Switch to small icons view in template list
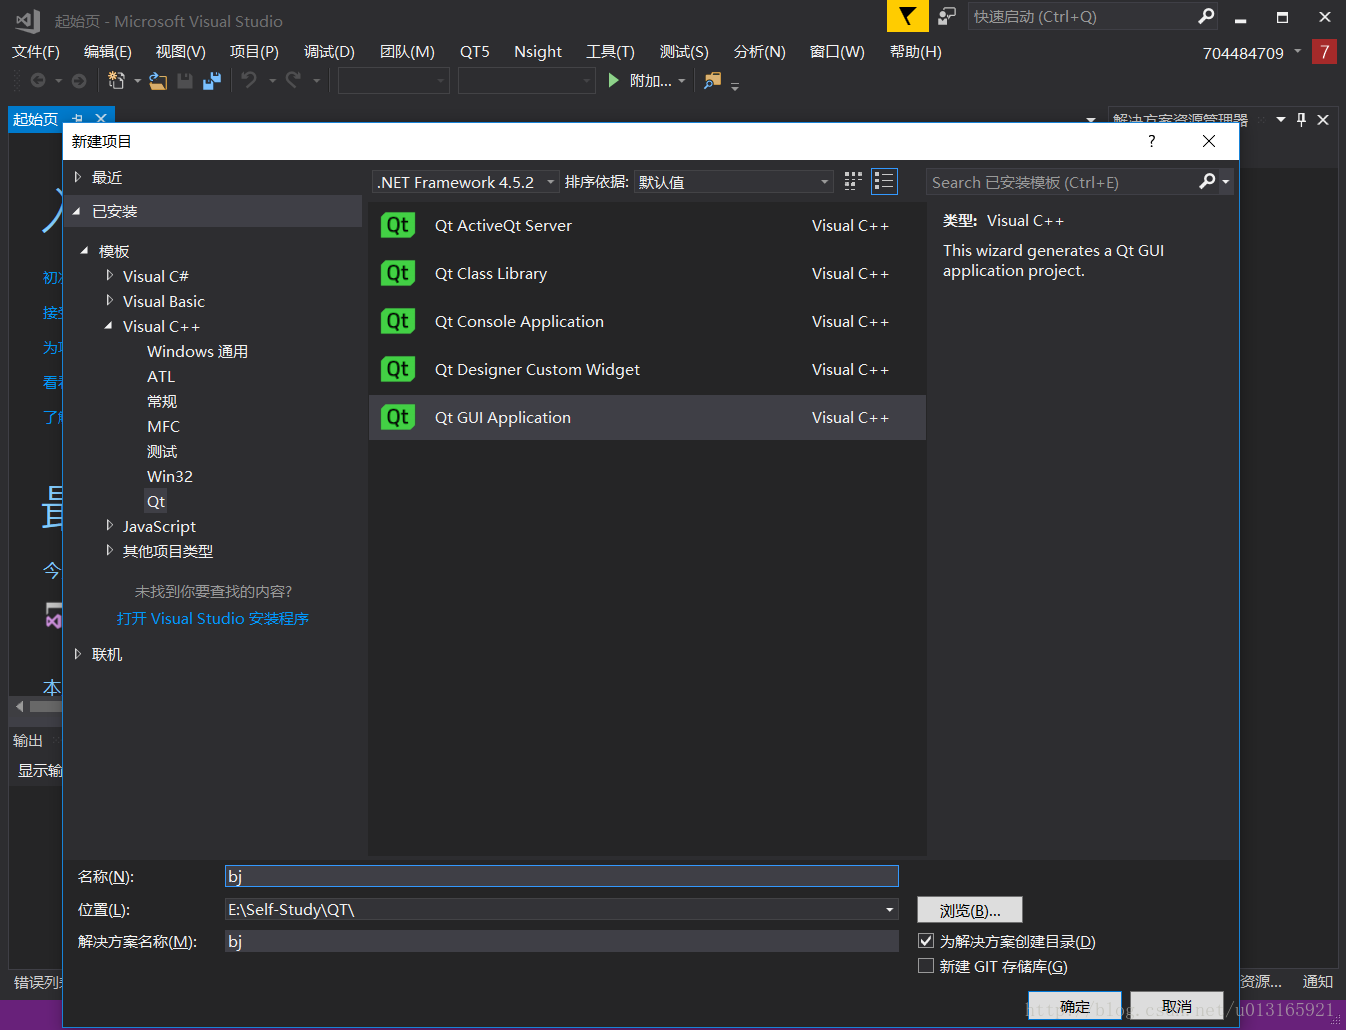The height and width of the screenshot is (1030, 1346). 853,181
